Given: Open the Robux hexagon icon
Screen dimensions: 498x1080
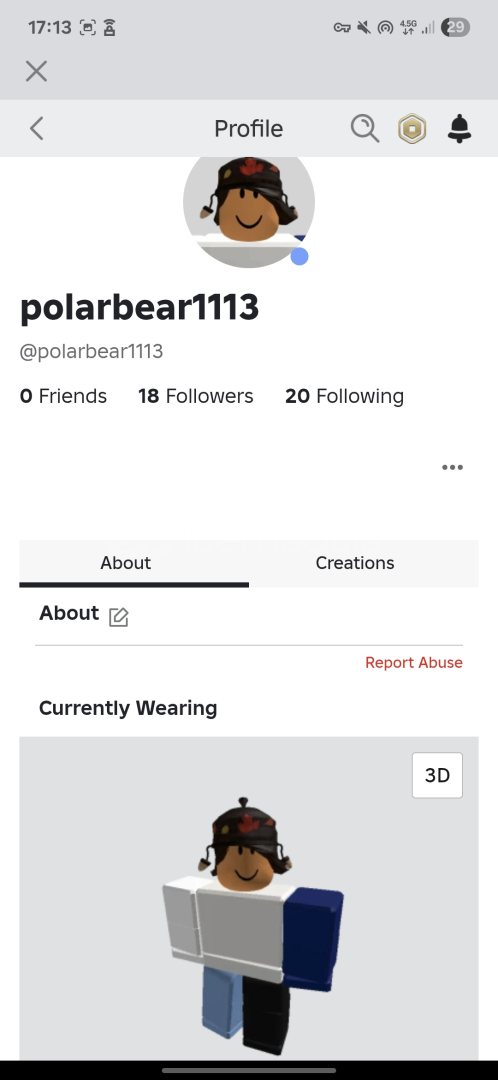Looking at the screenshot, I should coord(412,129).
